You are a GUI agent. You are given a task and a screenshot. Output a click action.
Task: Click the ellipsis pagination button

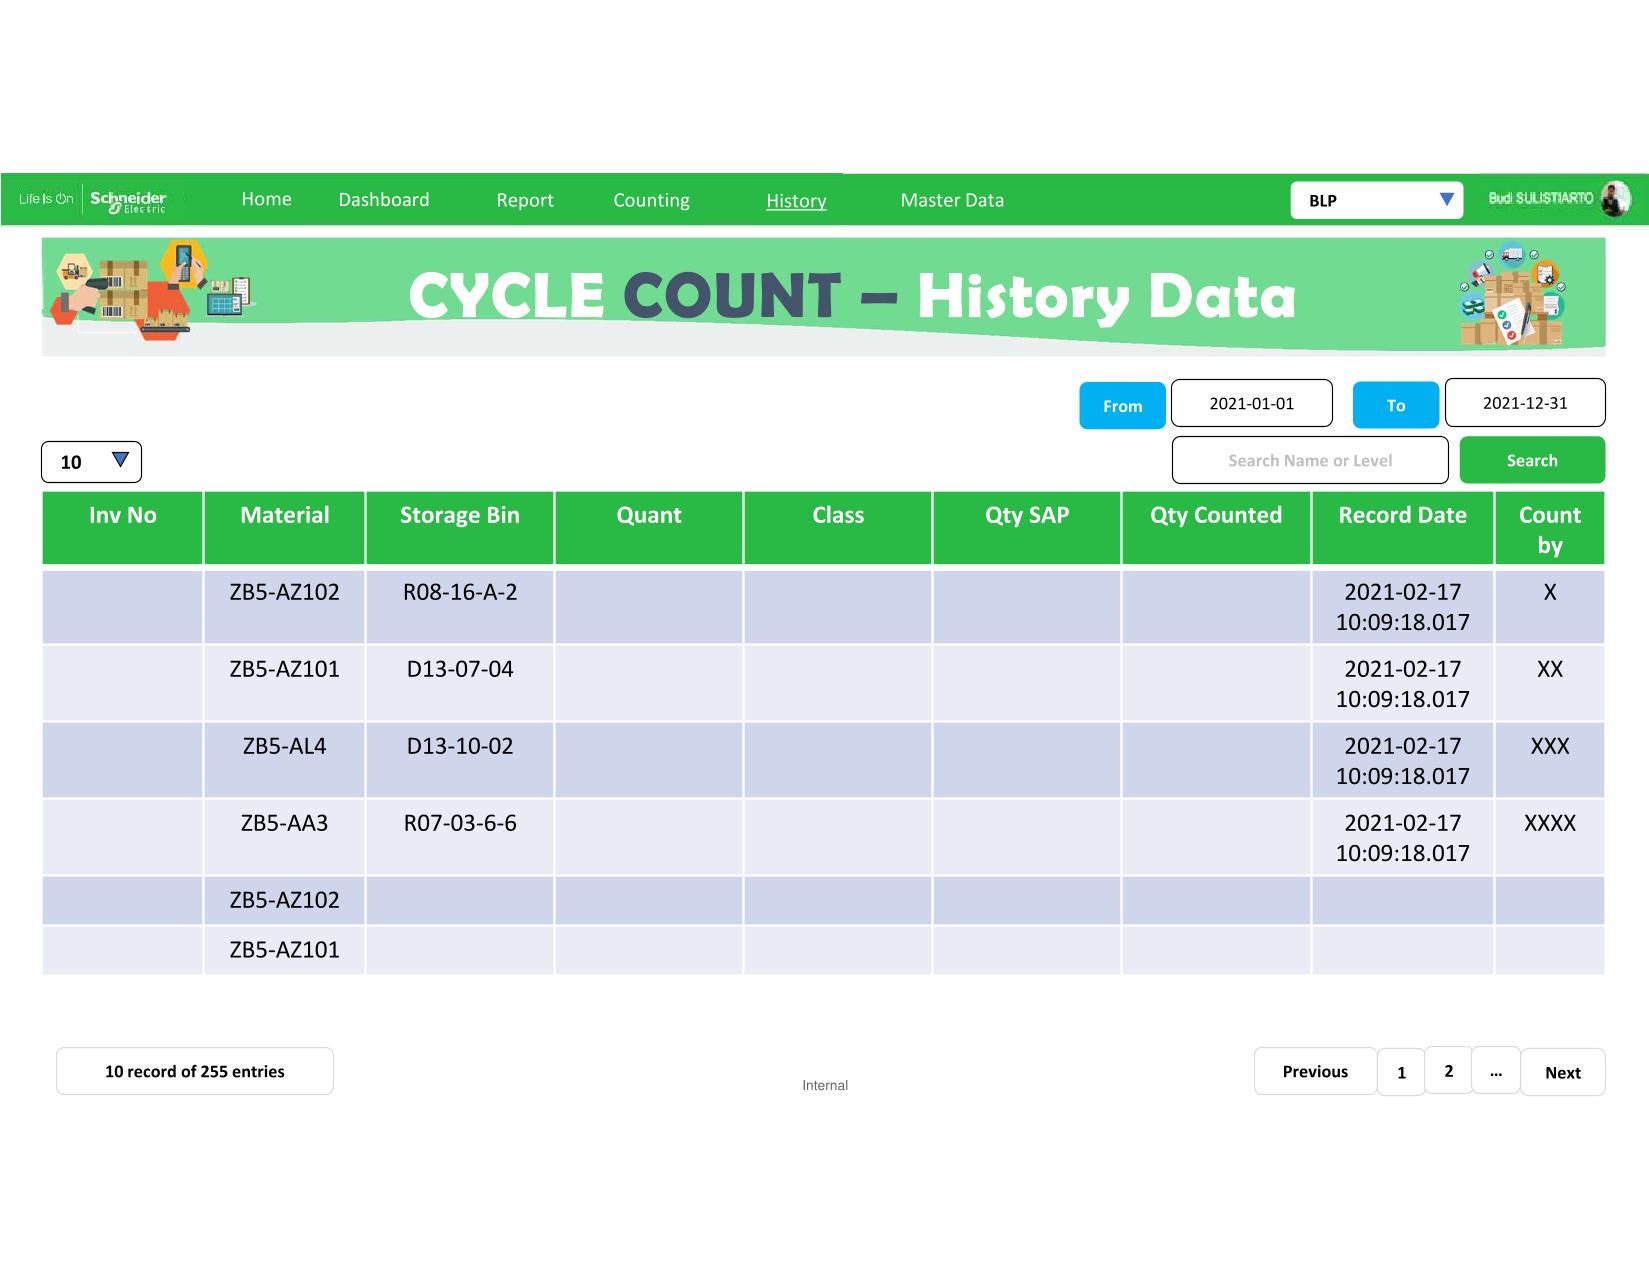point(1496,1071)
